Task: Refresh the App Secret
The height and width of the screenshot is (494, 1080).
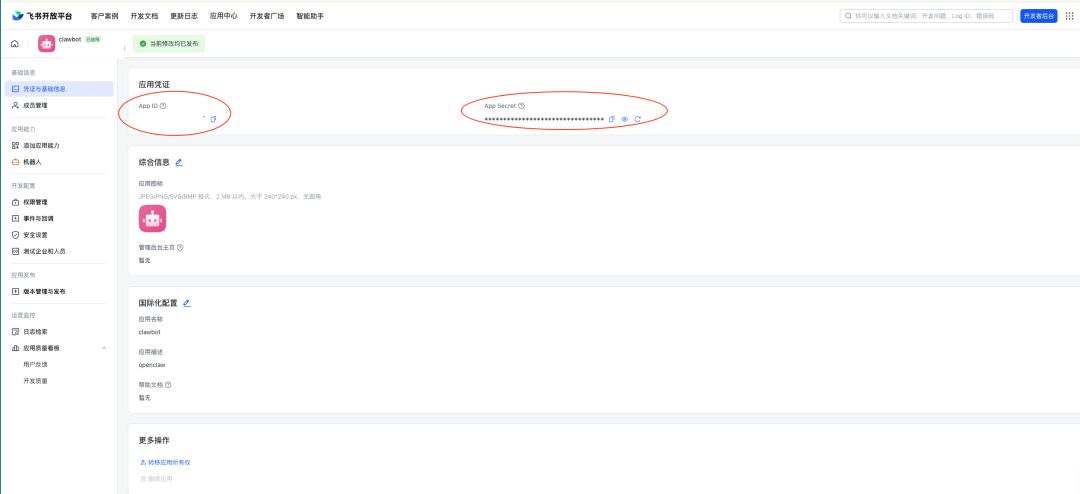Action: (x=637, y=119)
